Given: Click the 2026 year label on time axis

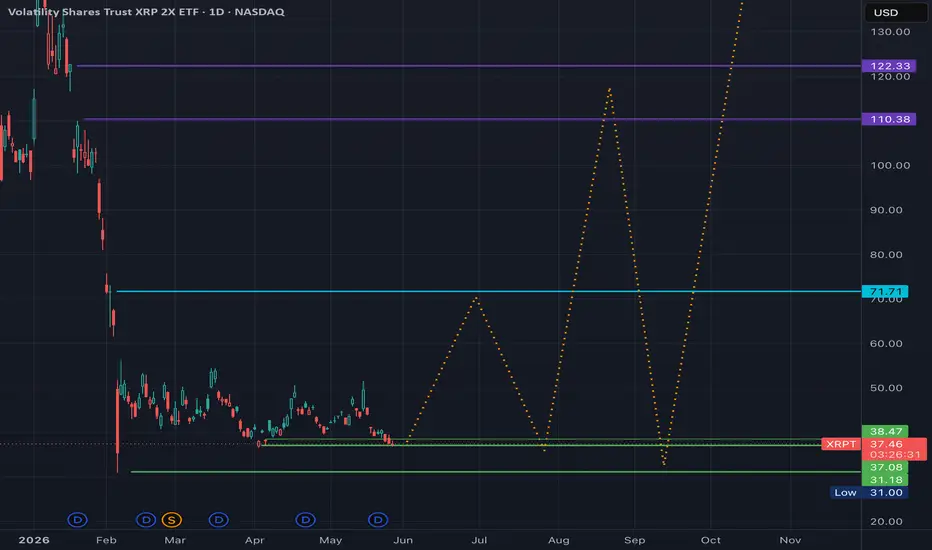Looking at the screenshot, I should (34, 540).
